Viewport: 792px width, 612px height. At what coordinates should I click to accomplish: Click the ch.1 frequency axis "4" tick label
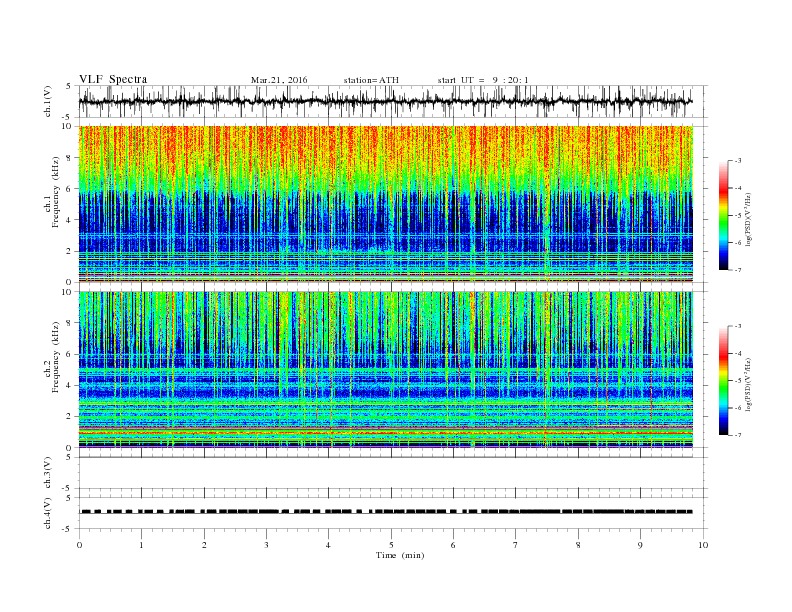click(x=69, y=220)
